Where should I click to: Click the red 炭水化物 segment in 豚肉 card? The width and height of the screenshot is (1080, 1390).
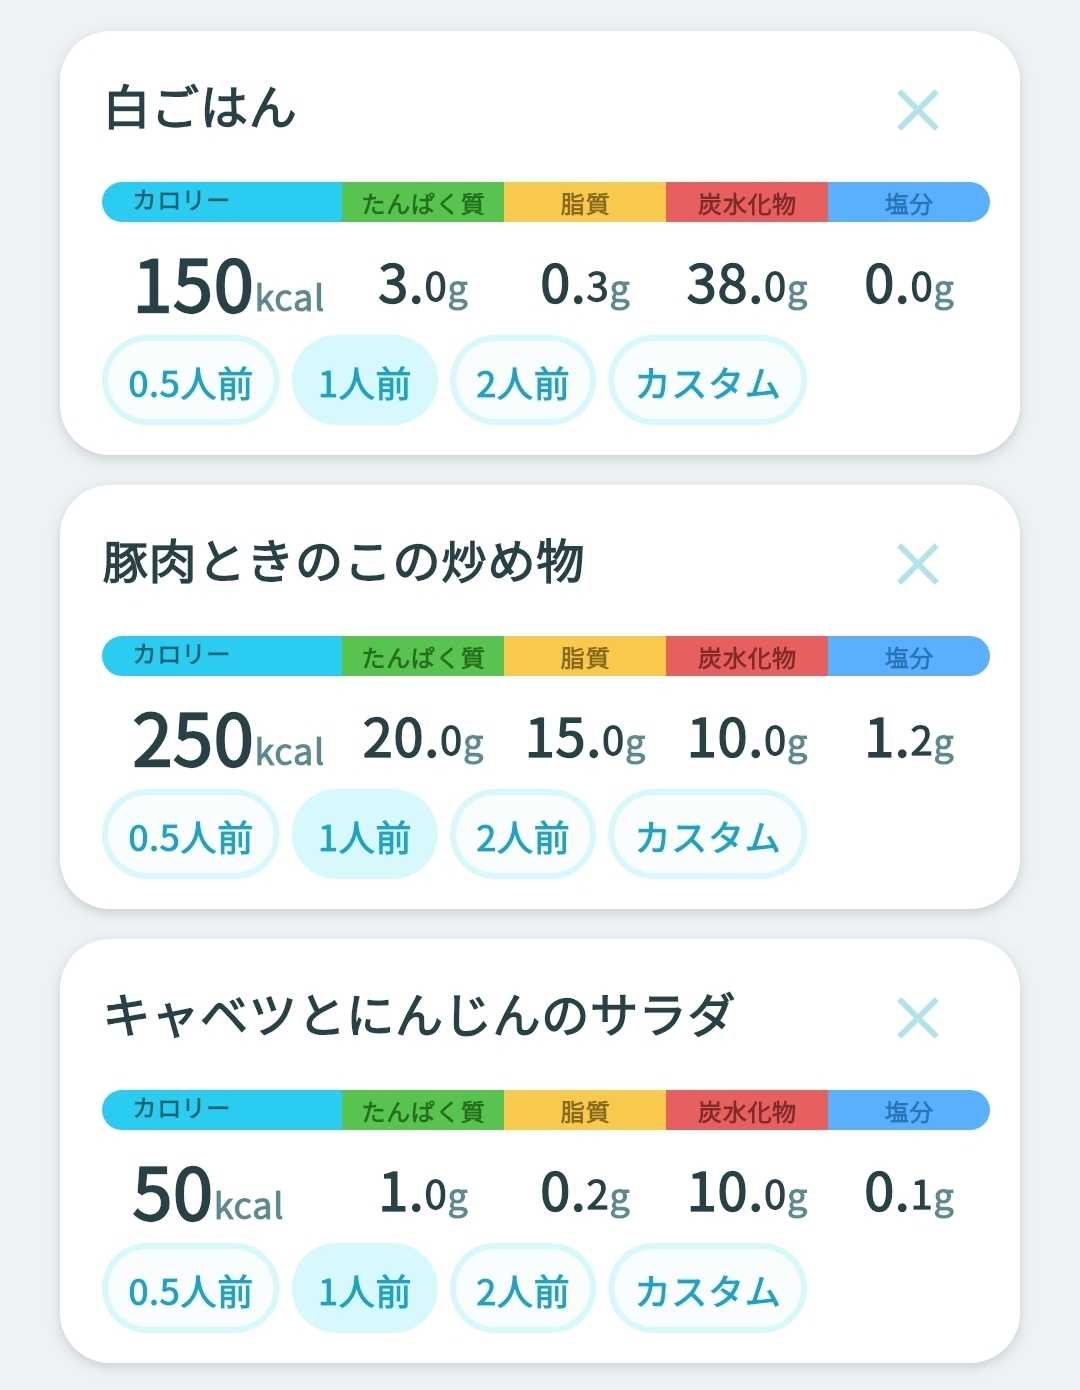[x=747, y=656]
